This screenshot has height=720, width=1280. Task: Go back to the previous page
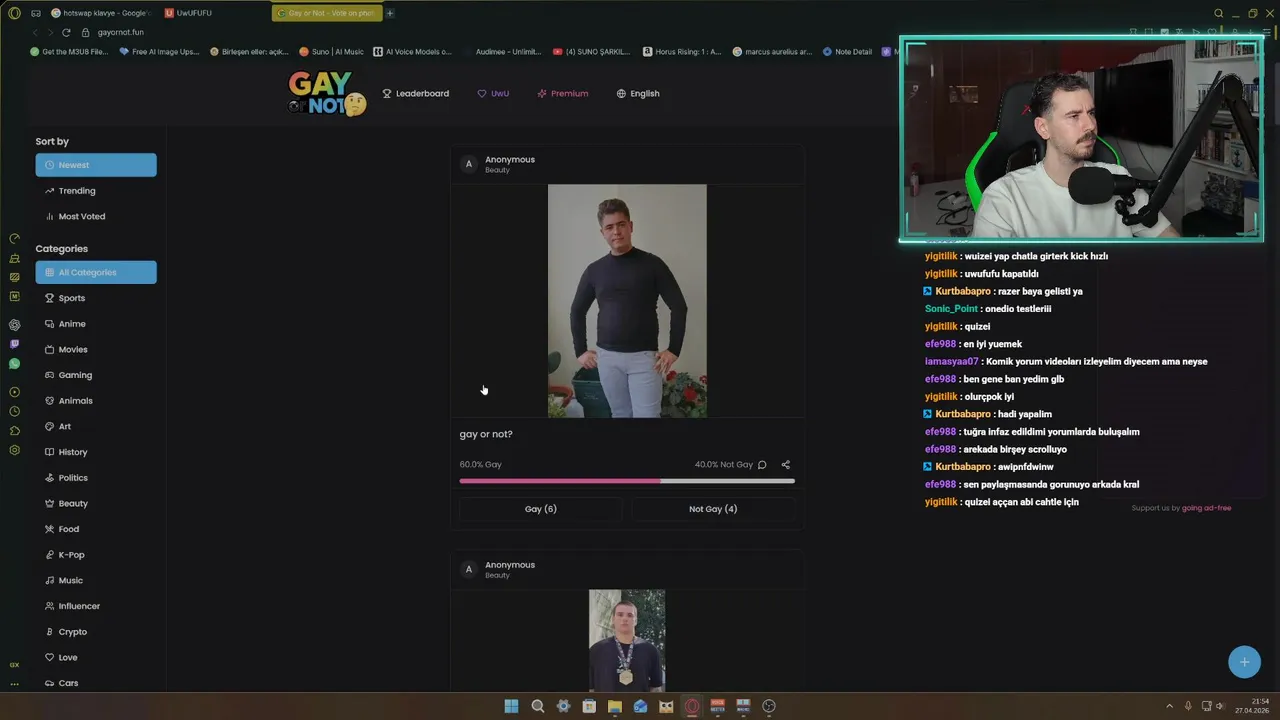(35, 32)
